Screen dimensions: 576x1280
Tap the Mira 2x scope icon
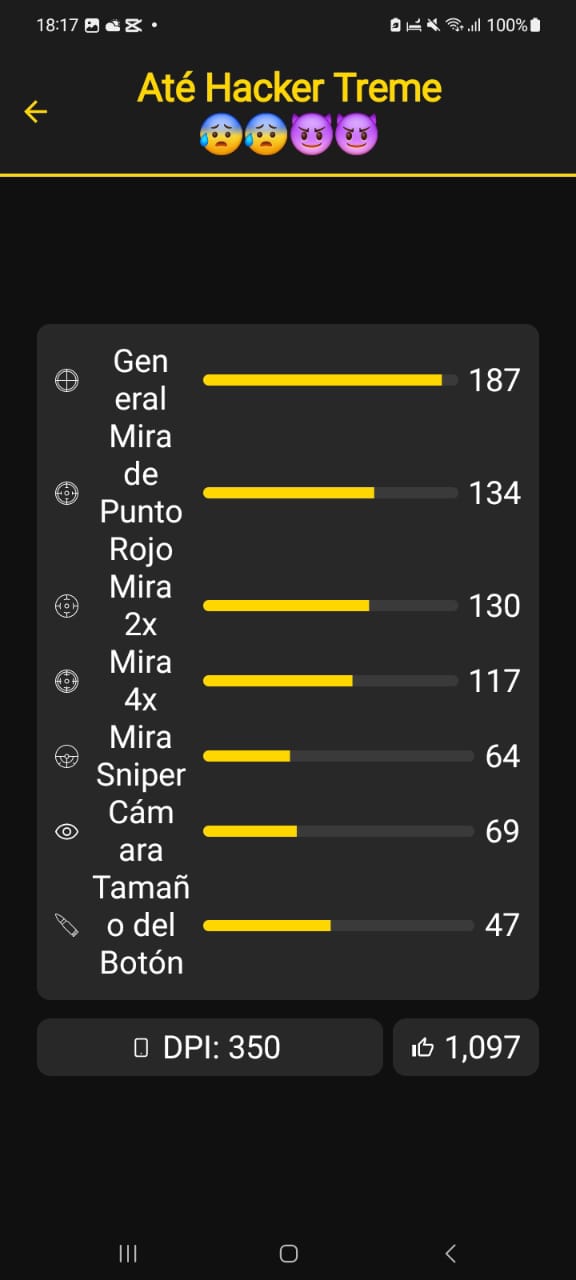[66, 606]
